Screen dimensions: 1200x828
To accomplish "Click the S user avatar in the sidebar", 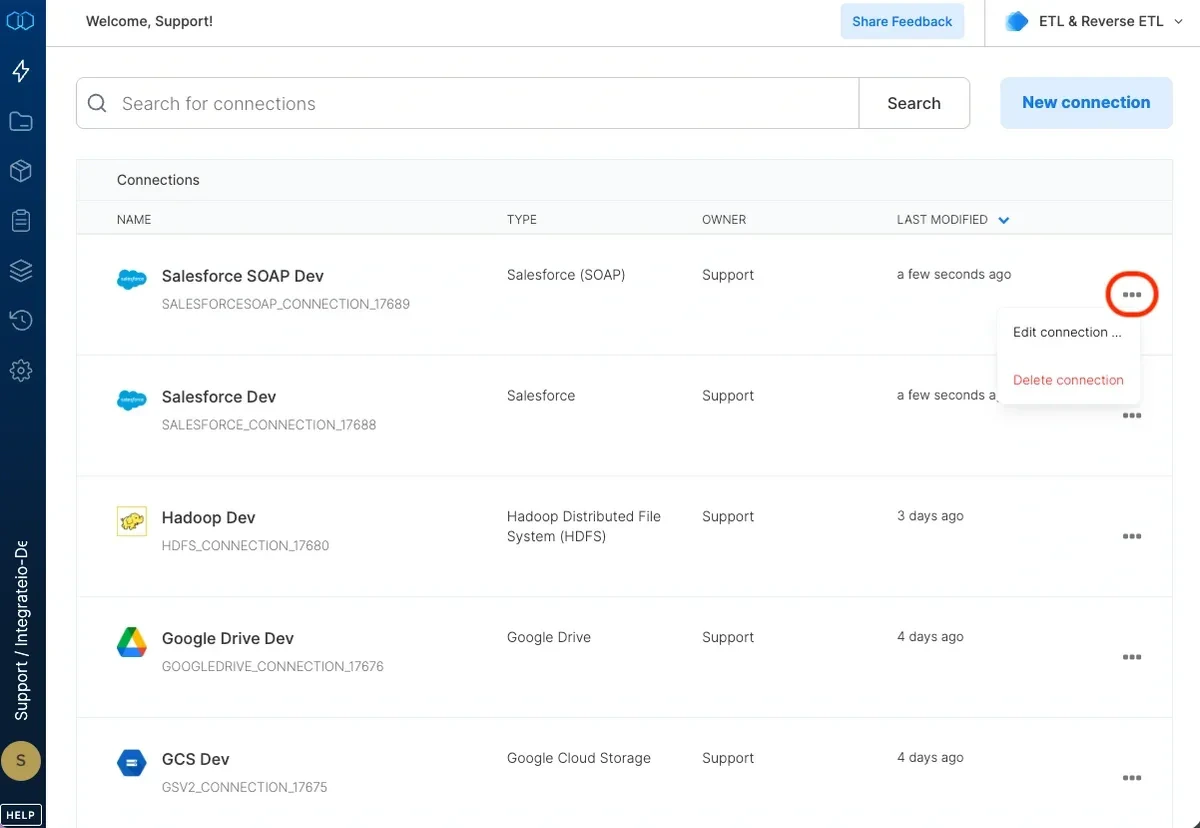I will pos(21,761).
